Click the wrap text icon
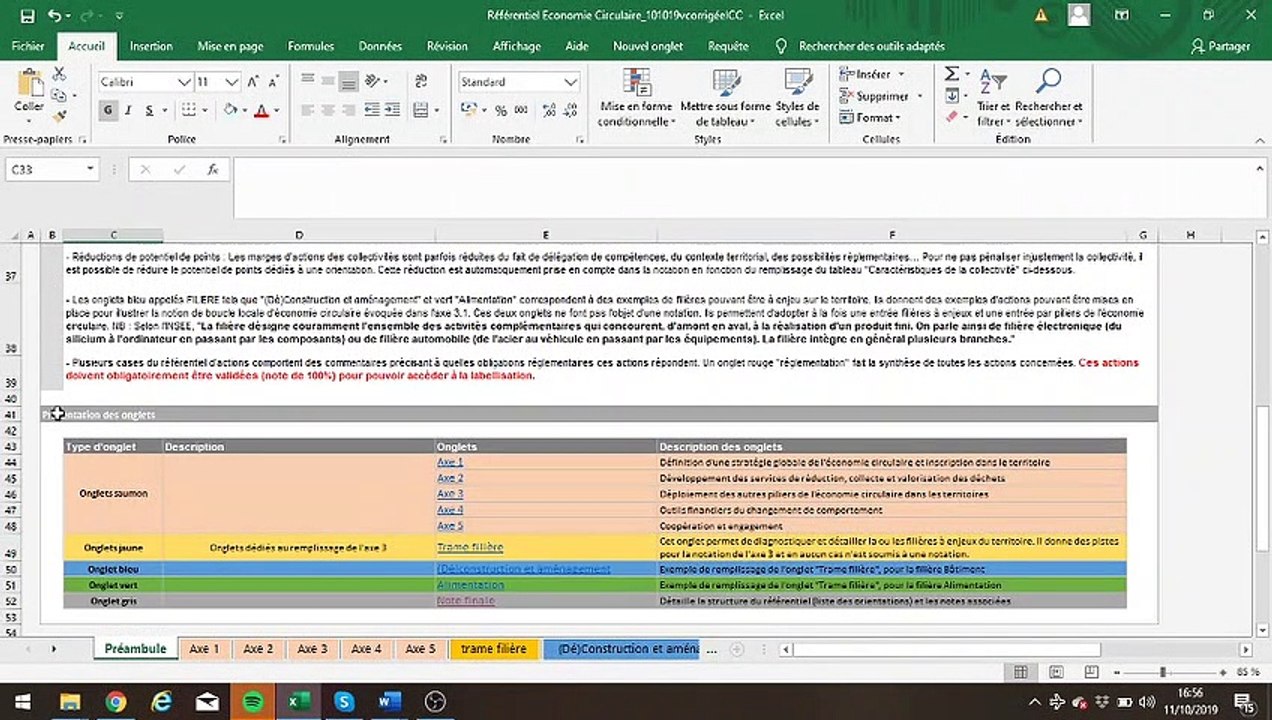1272x720 pixels. coord(421,82)
